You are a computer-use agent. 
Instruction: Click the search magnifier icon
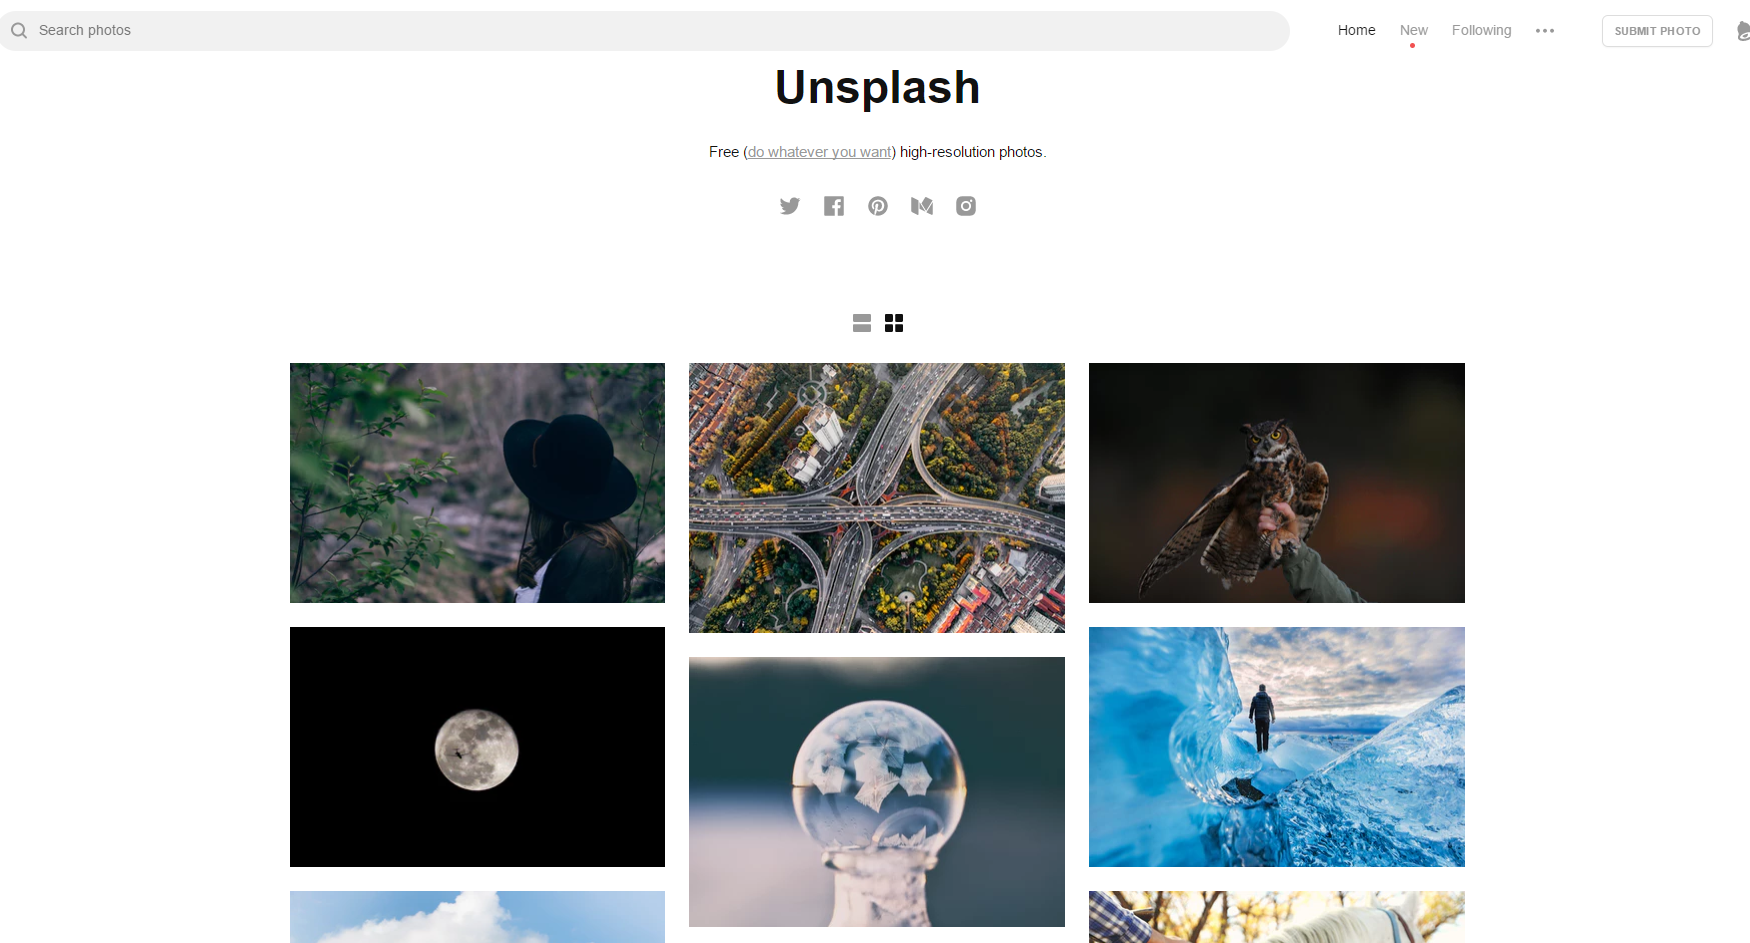pos(19,31)
